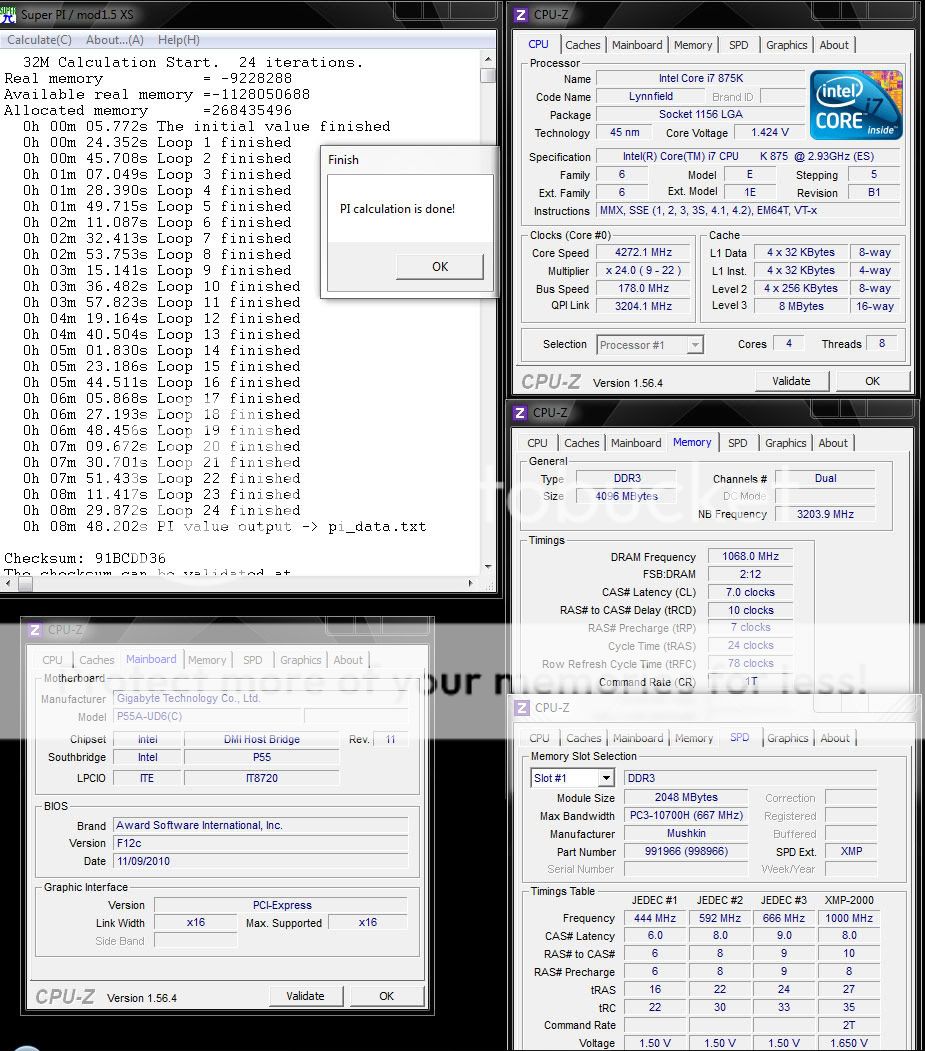Click OK in the Mainboard CPU-Z window
This screenshot has width=925, height=1051.
point(386,996)
